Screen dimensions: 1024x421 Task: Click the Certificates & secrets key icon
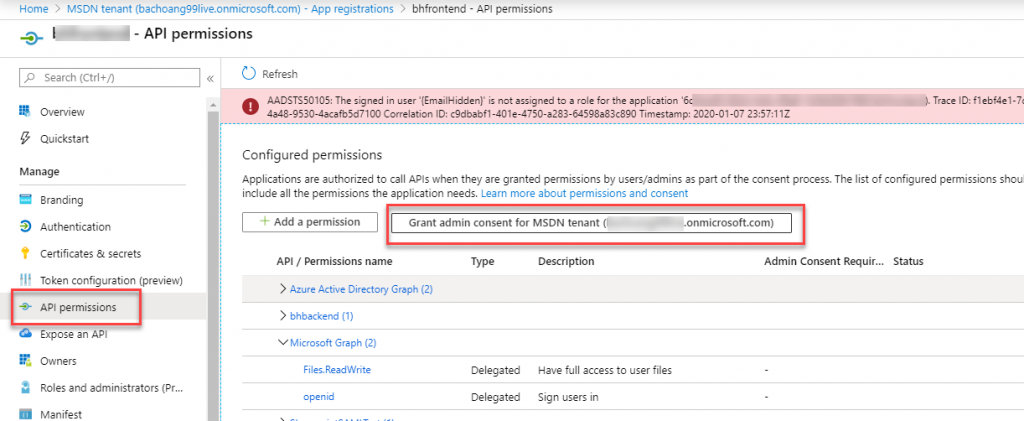(26, 253)
